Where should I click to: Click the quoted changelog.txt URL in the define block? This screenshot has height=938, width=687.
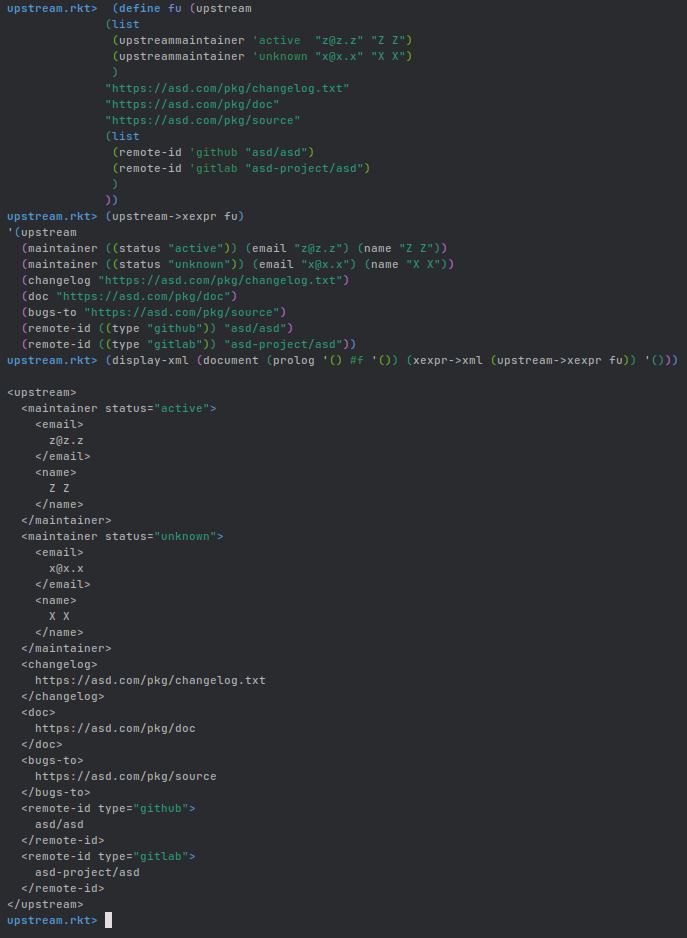(227, 88)
